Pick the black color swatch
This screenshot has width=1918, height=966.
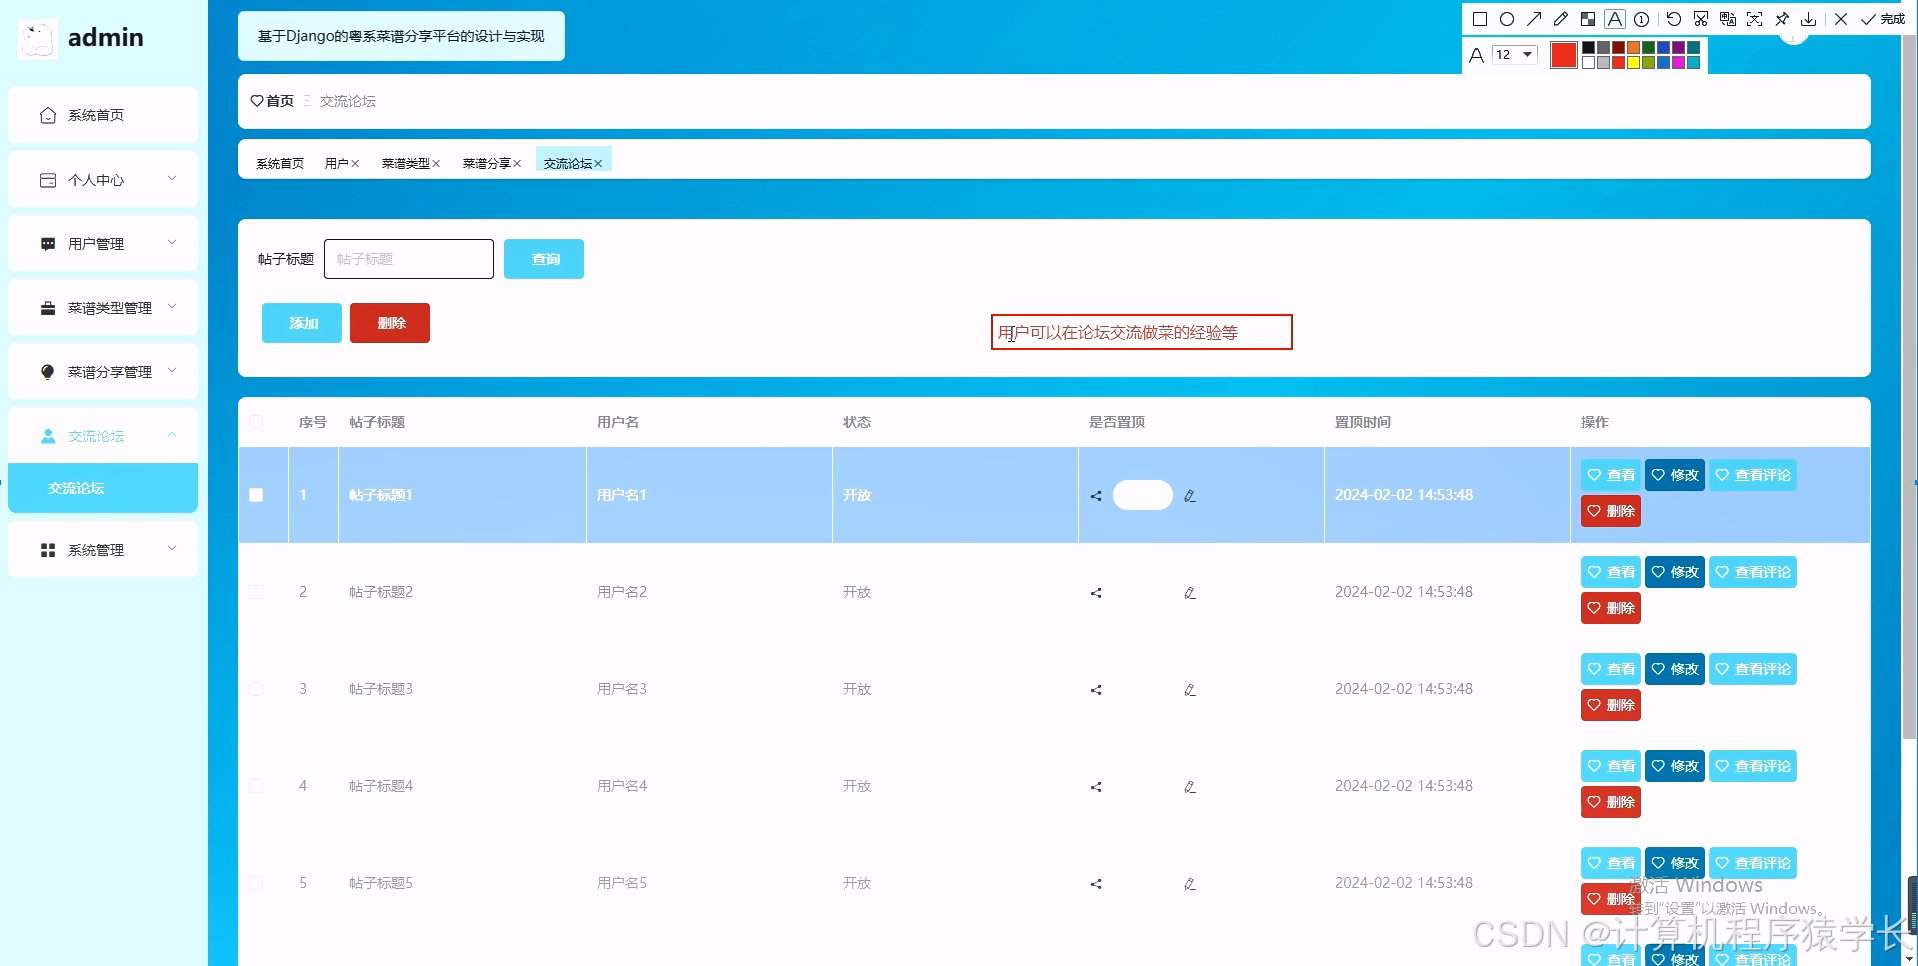click(1589, 48)
